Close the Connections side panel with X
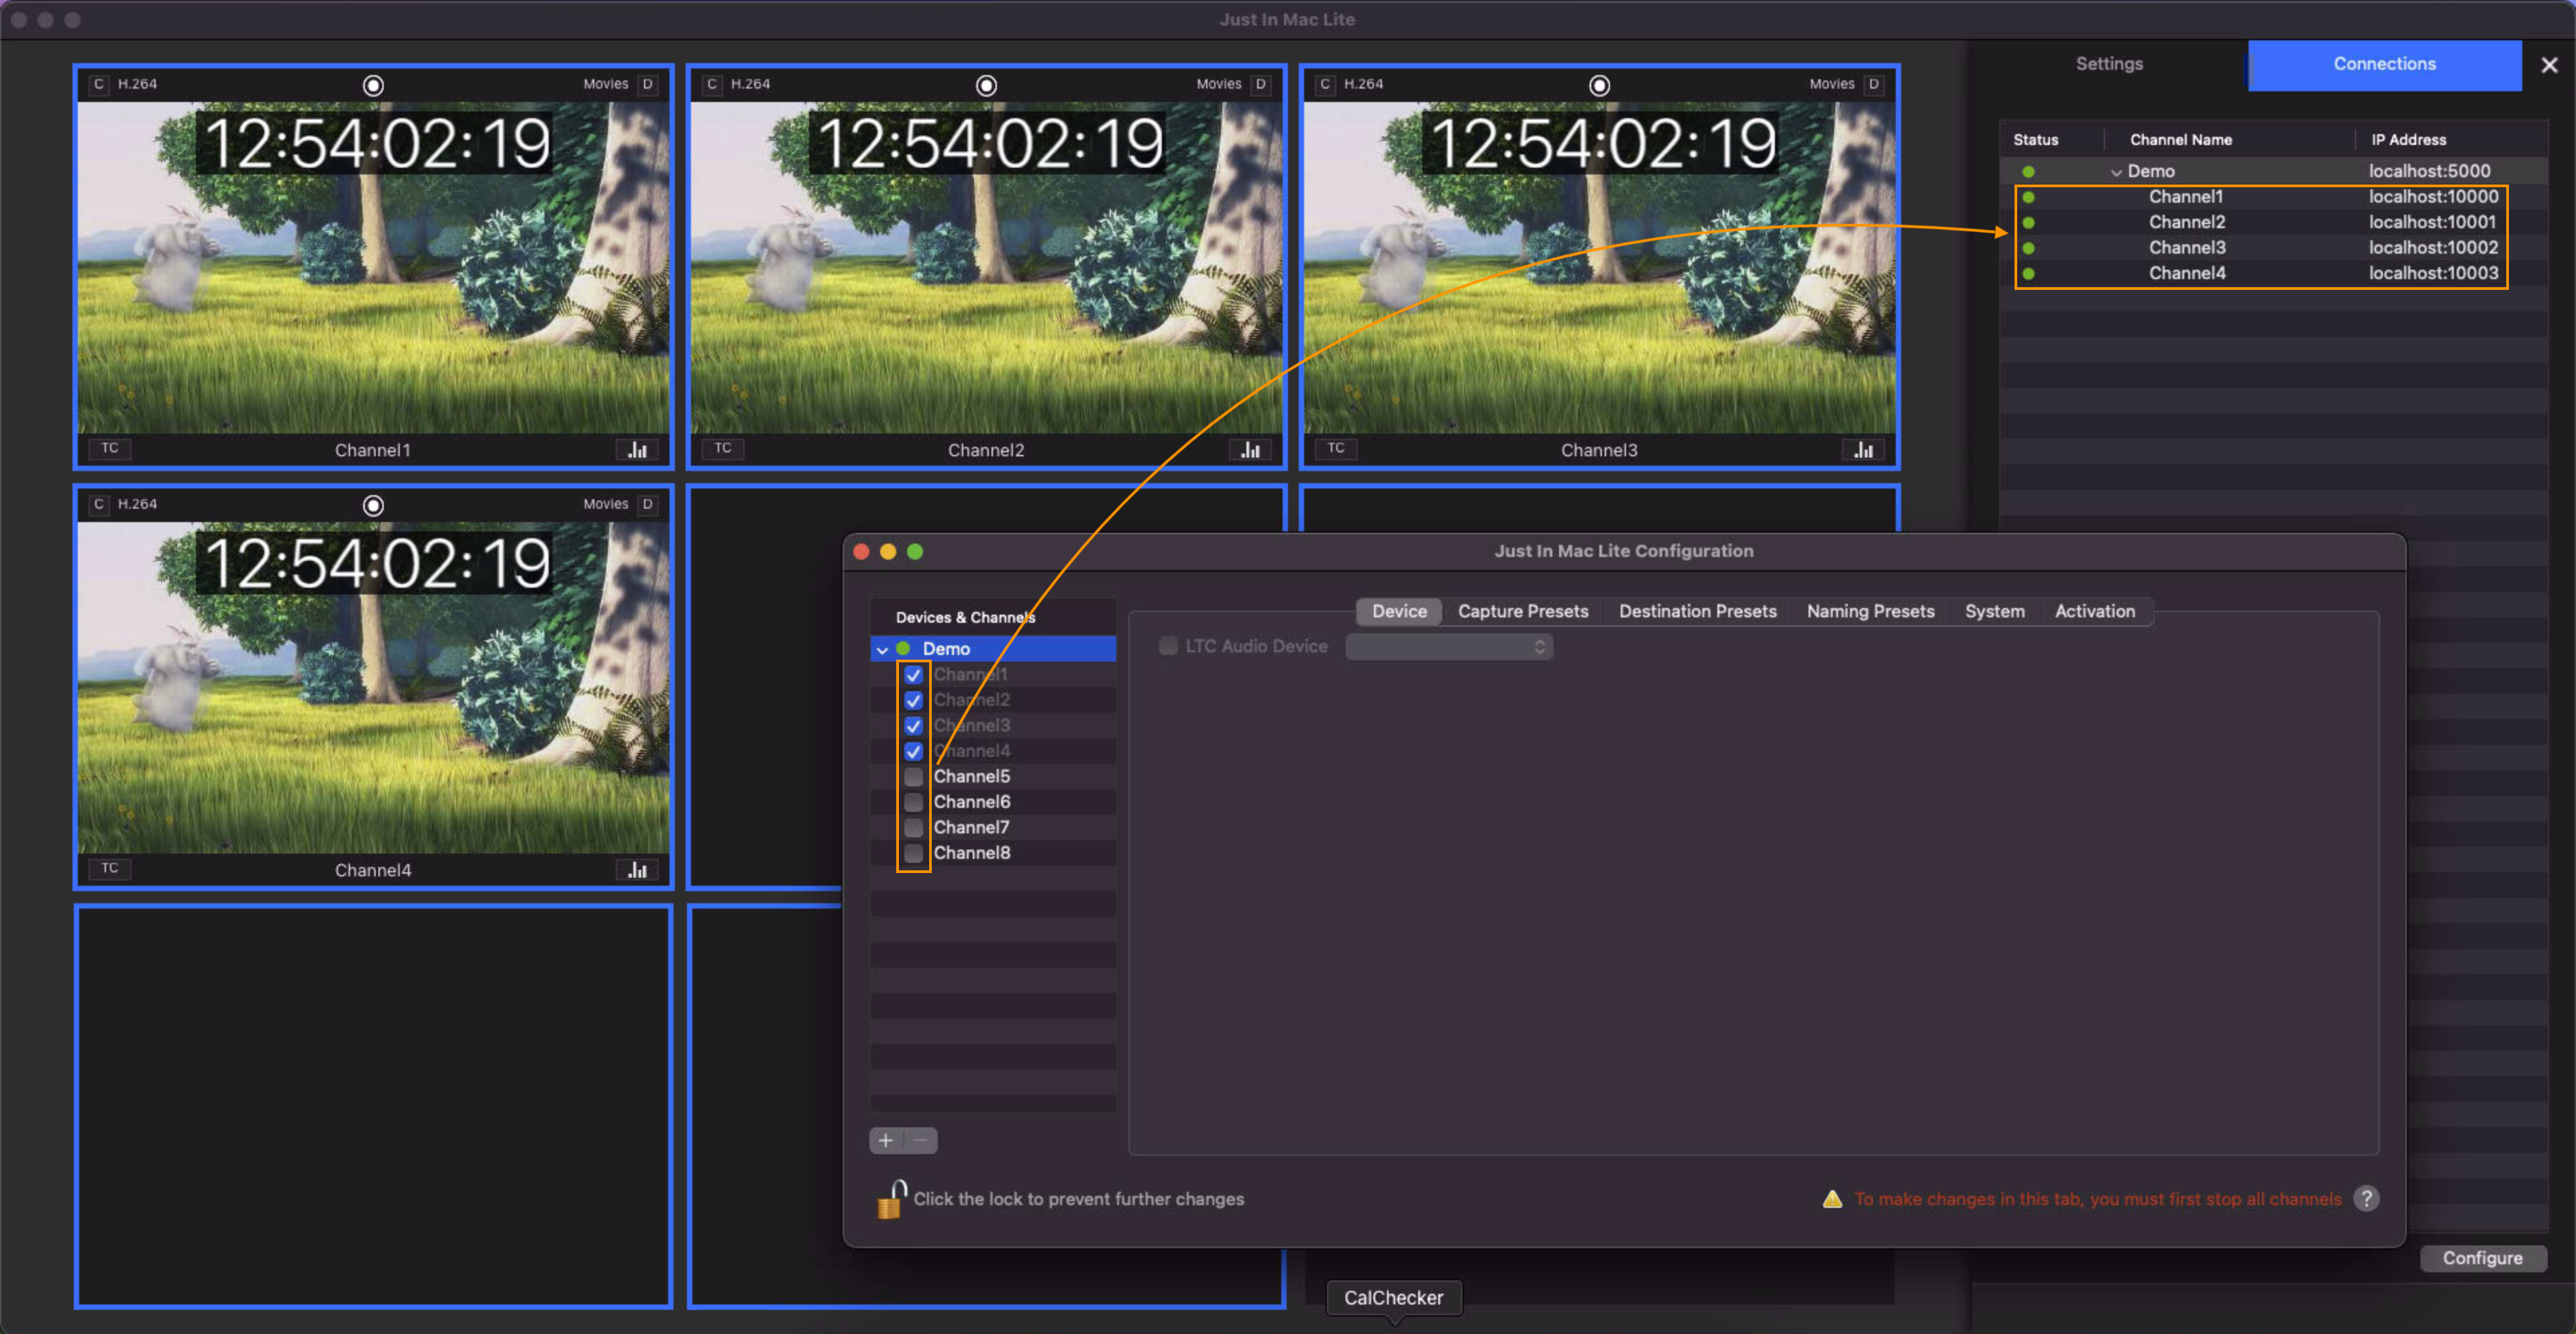 (x=2549, y=65)
